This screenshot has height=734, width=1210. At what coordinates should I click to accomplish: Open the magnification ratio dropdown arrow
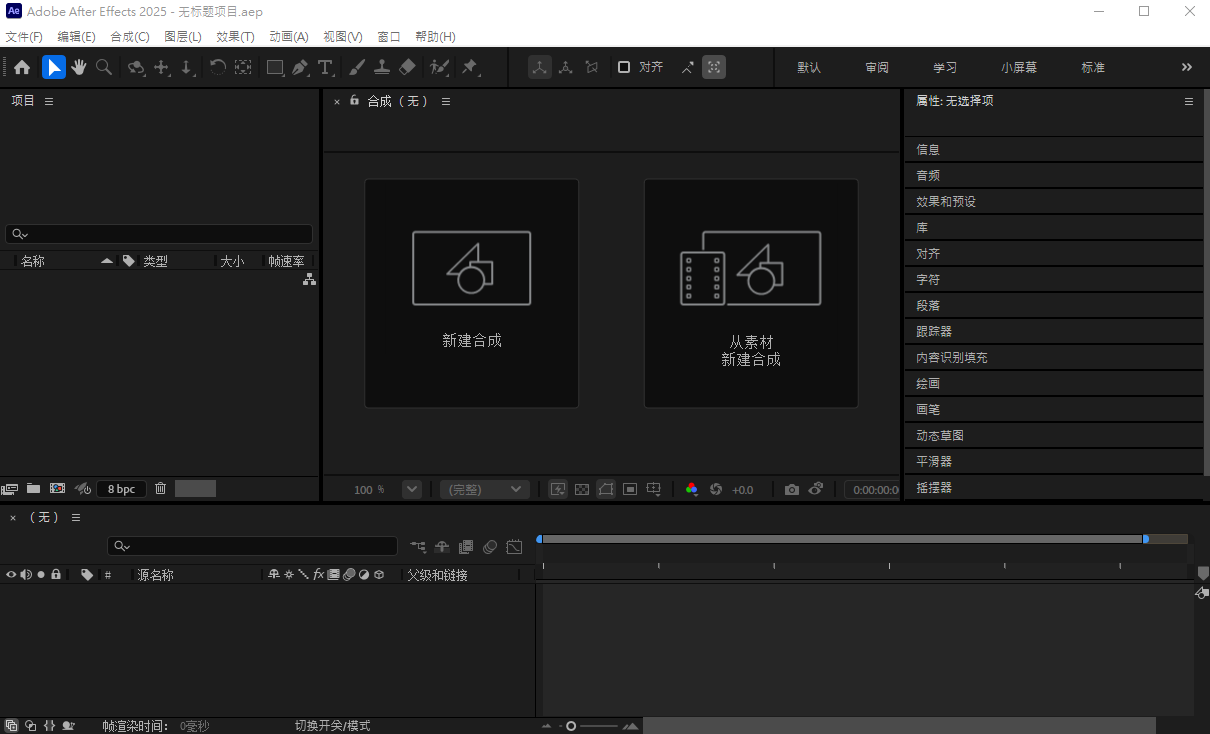click(x=412, y=489)
